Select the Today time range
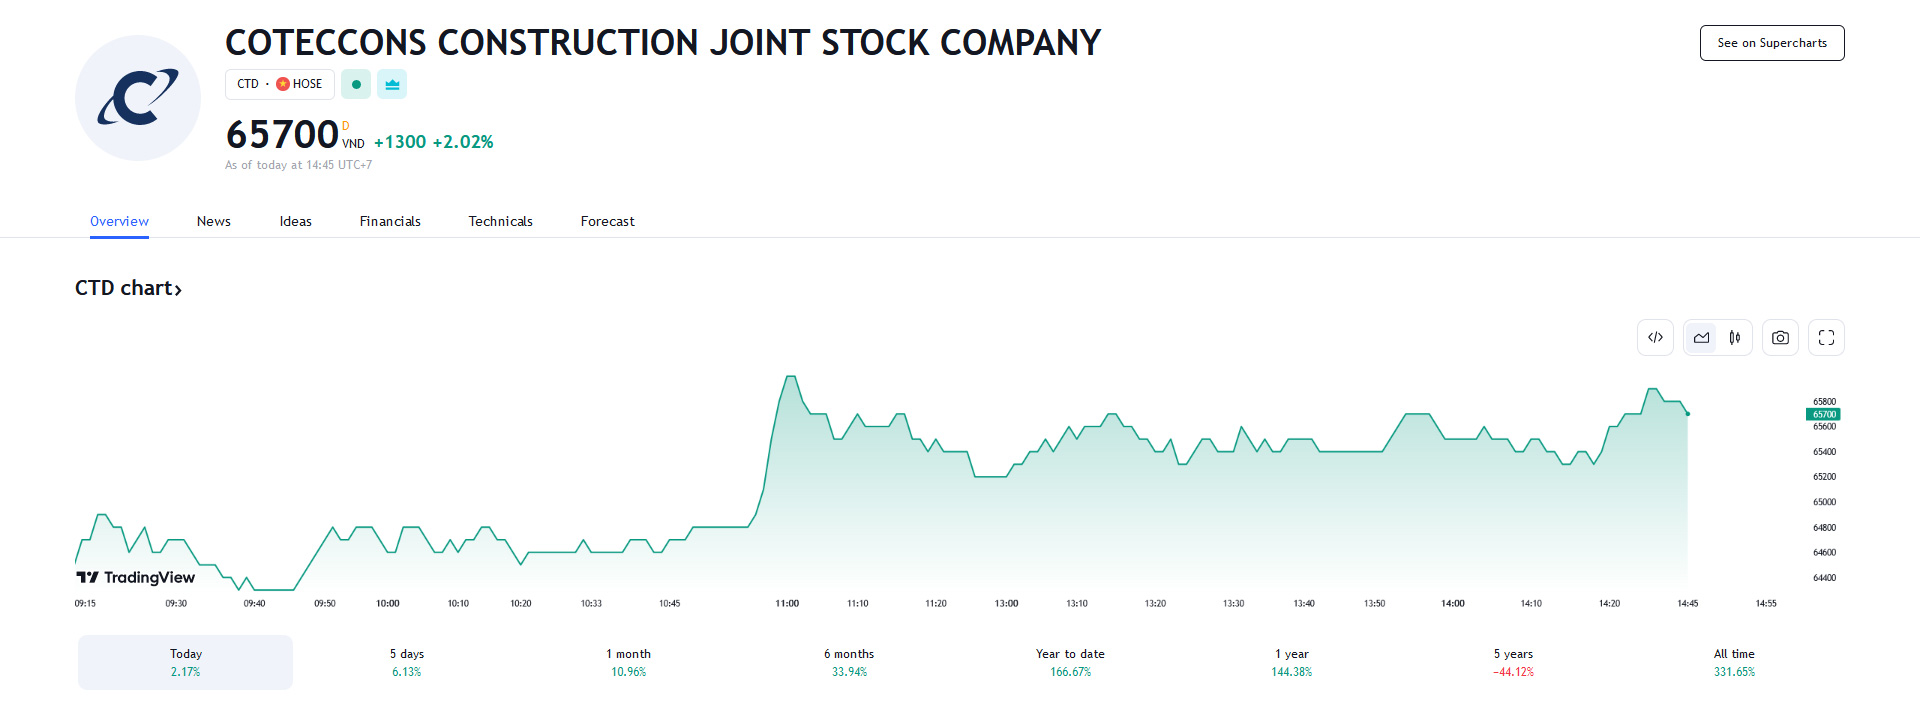This screenshot has height=726, width=1920. click(x=186, y=662)
